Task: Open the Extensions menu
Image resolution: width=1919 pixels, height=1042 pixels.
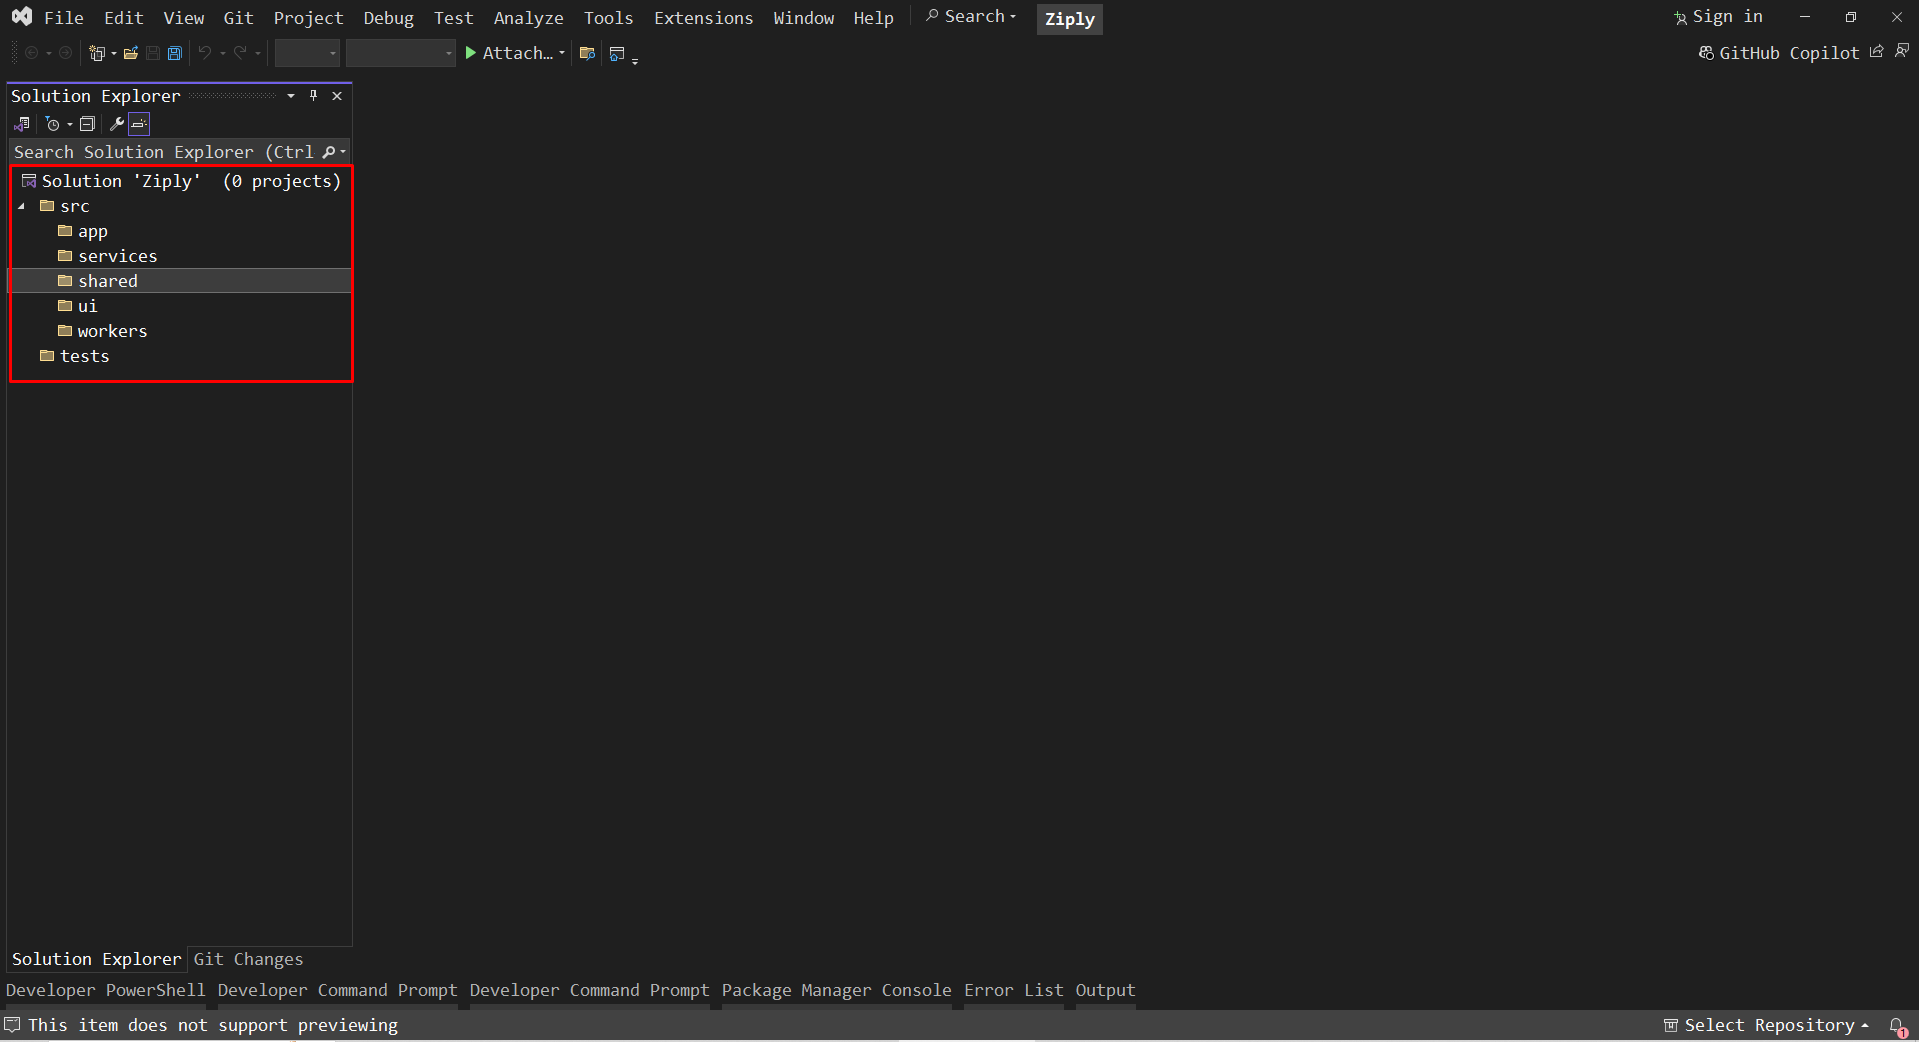Action: pyautogui.click(x=703, y=18)
